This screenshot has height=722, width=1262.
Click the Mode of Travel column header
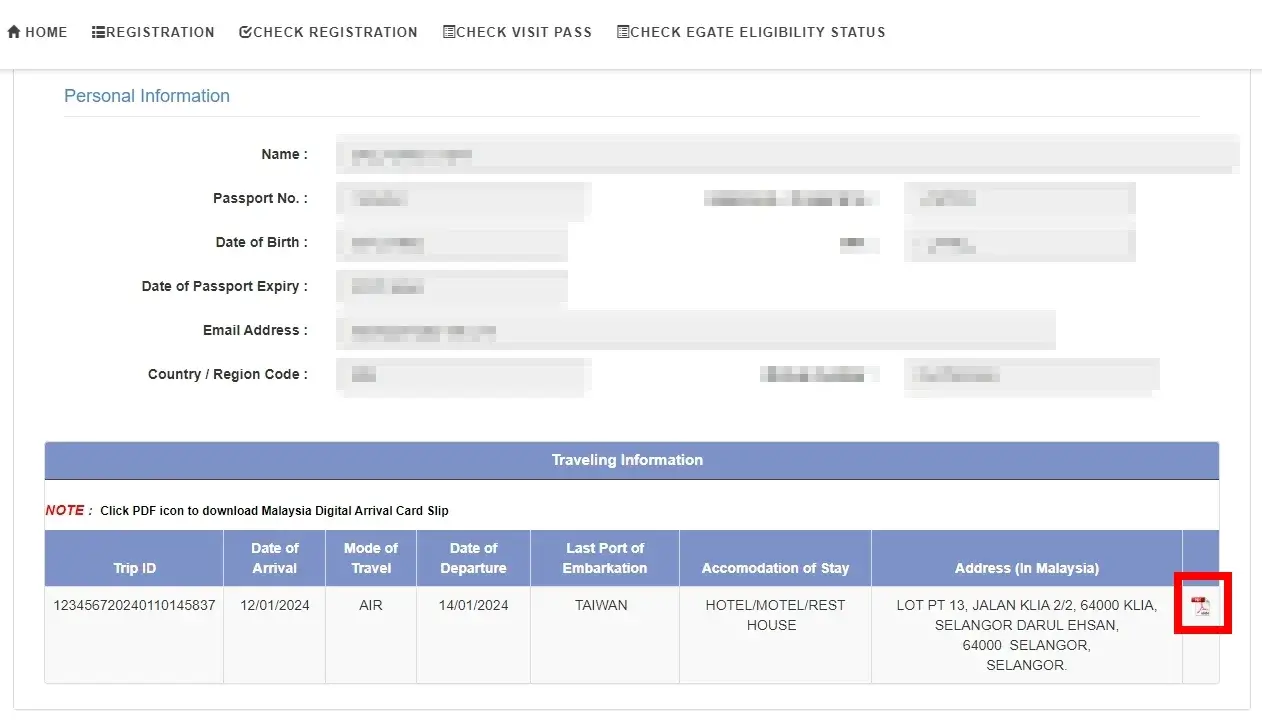pyautogui.click(x=370, y=558)
